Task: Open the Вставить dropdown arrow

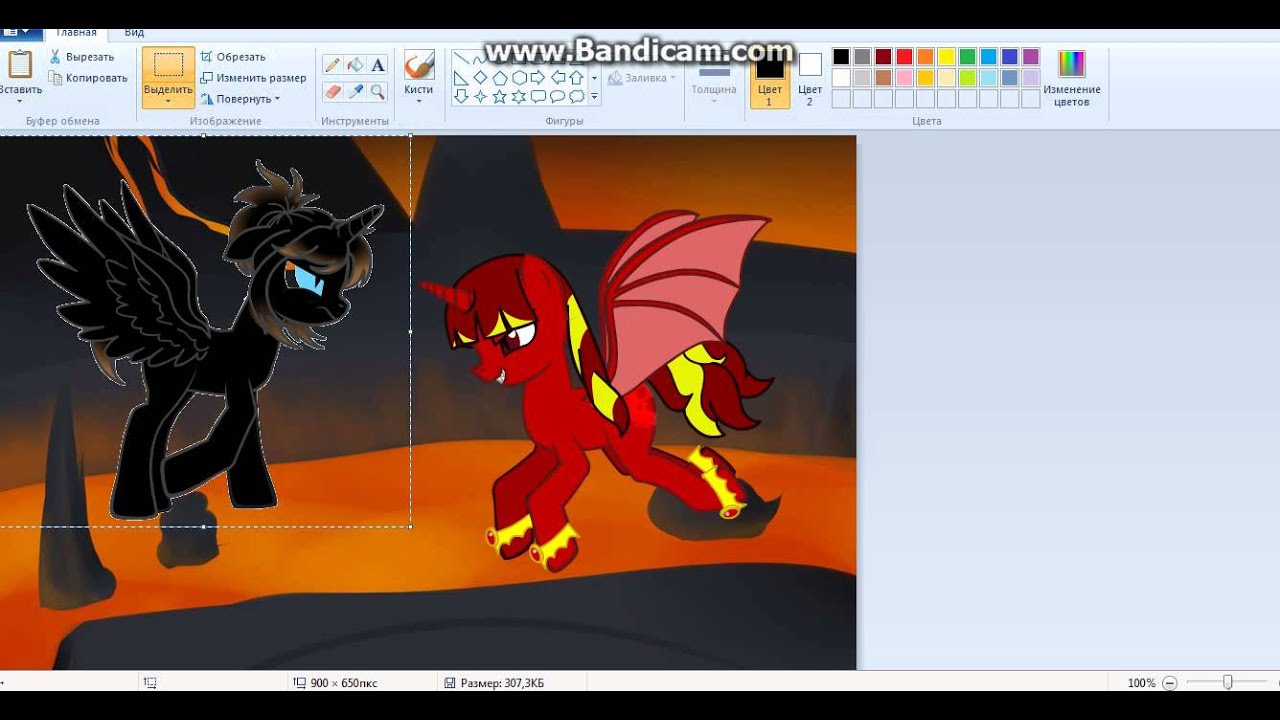Action: 19,101
